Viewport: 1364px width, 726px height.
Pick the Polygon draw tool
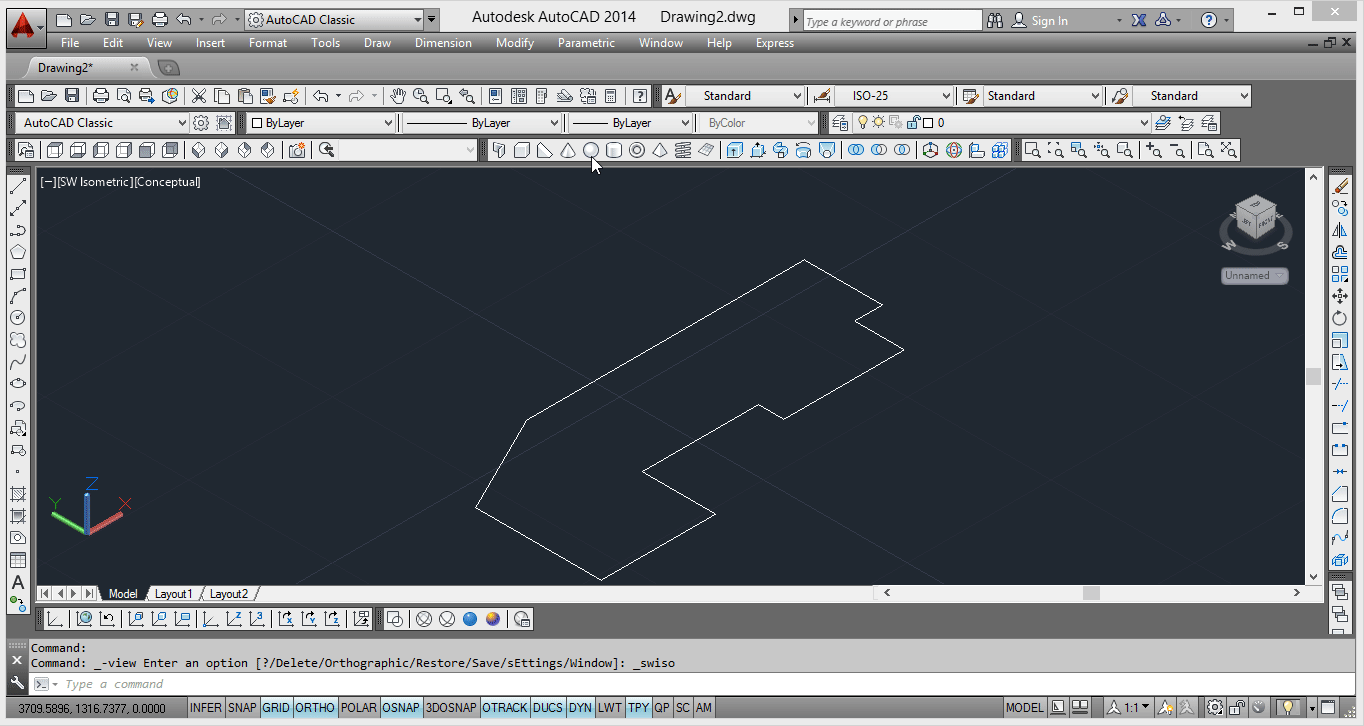(x=18, y=252)
